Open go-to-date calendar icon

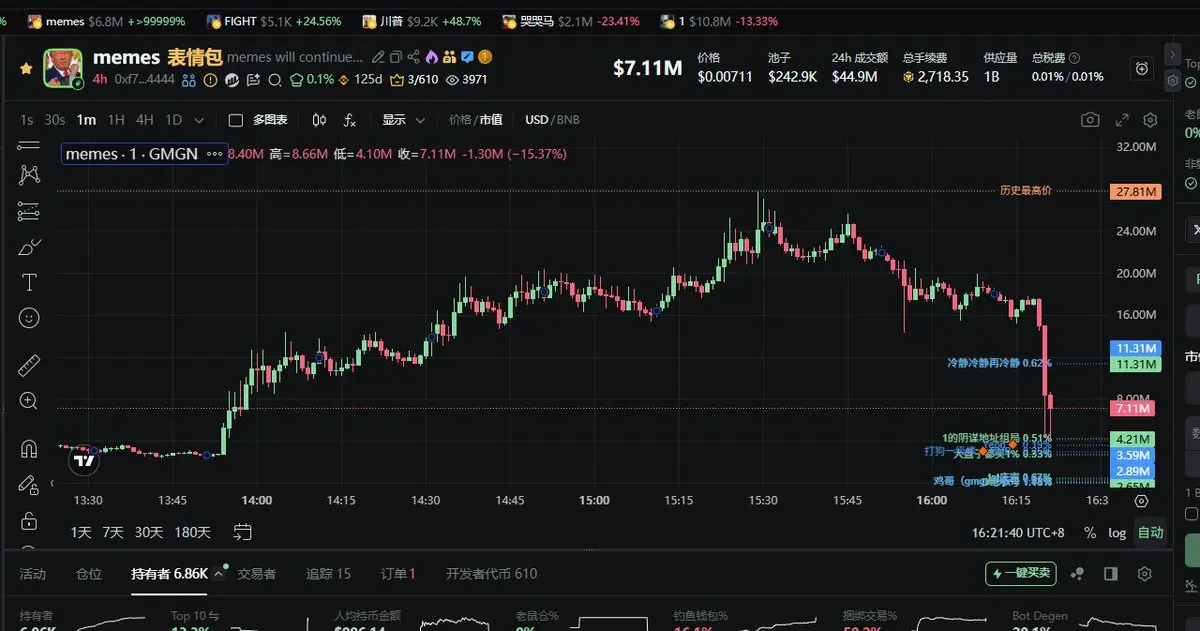tap(242, 532)
